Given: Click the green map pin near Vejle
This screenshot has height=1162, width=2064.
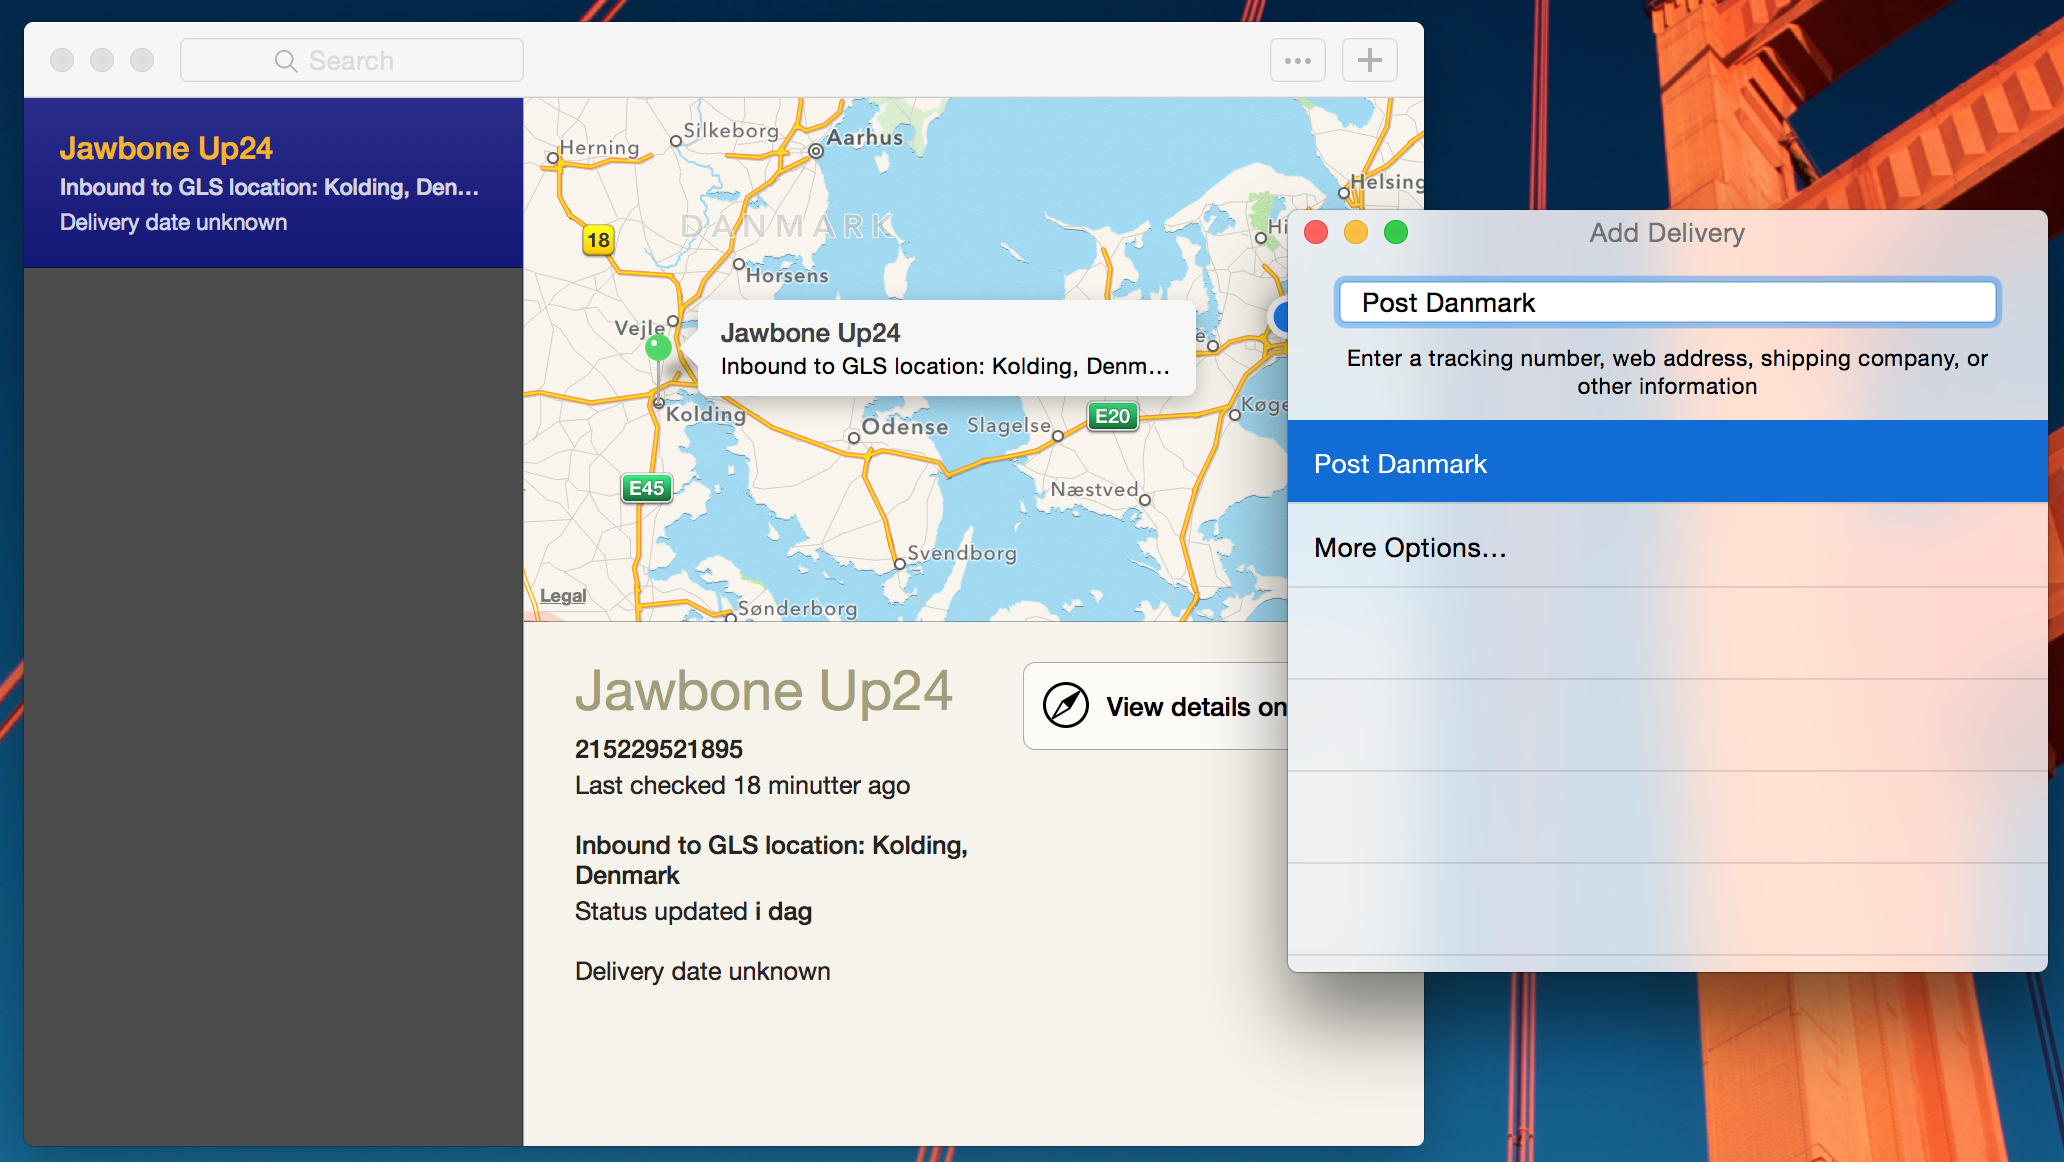Looking at the screenshot, I should 658,348.
